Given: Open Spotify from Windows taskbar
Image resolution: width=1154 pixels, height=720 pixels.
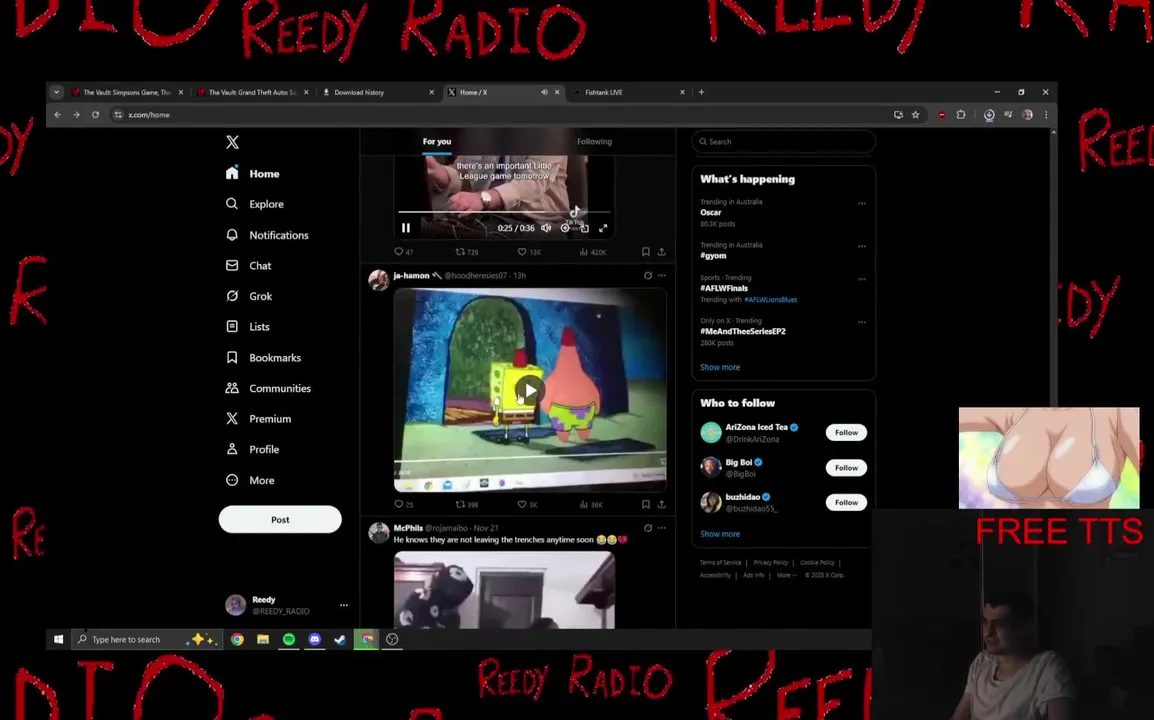Looking at the screenshot, I should click(288, 639).
